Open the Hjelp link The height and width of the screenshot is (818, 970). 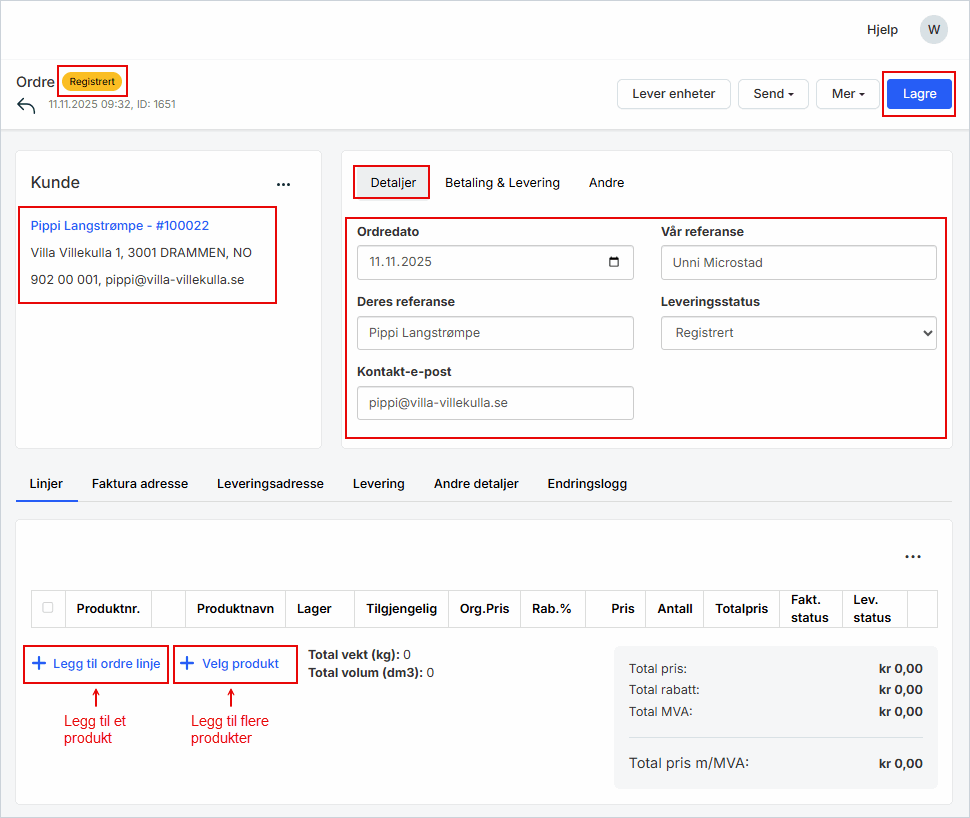click(x=882, y=30)
